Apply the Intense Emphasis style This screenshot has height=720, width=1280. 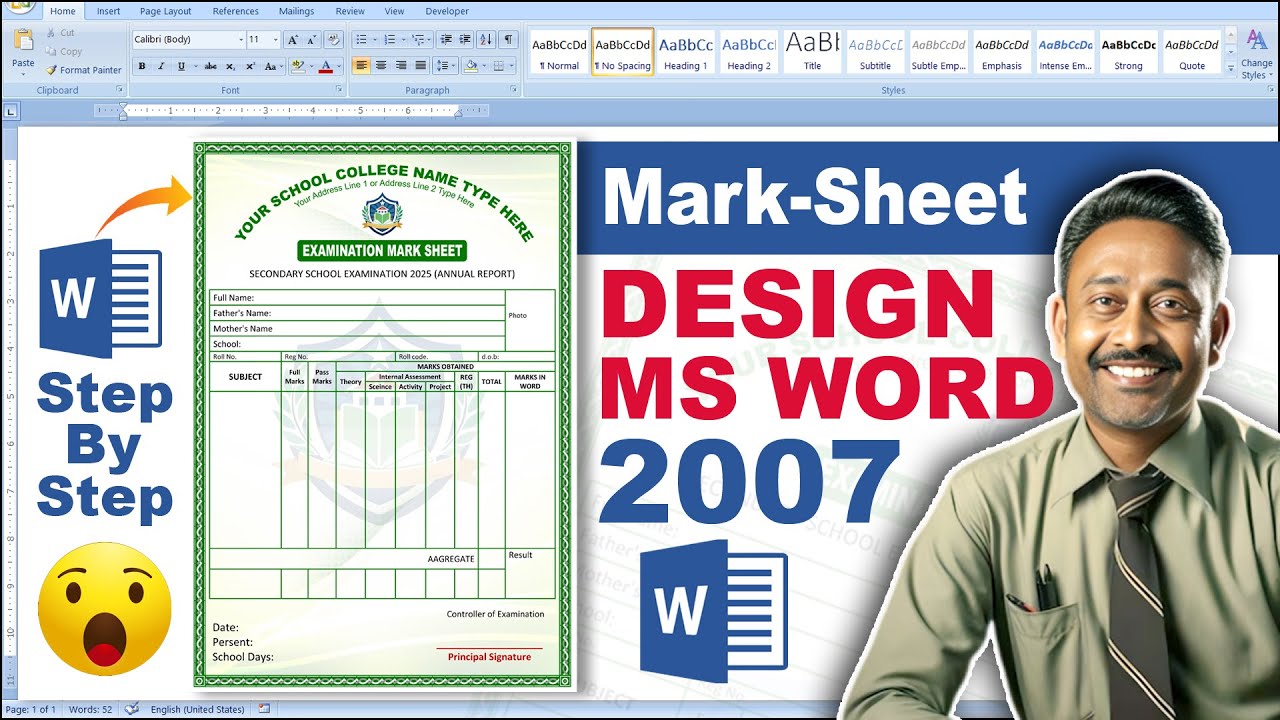click(x=1065, y=52)
